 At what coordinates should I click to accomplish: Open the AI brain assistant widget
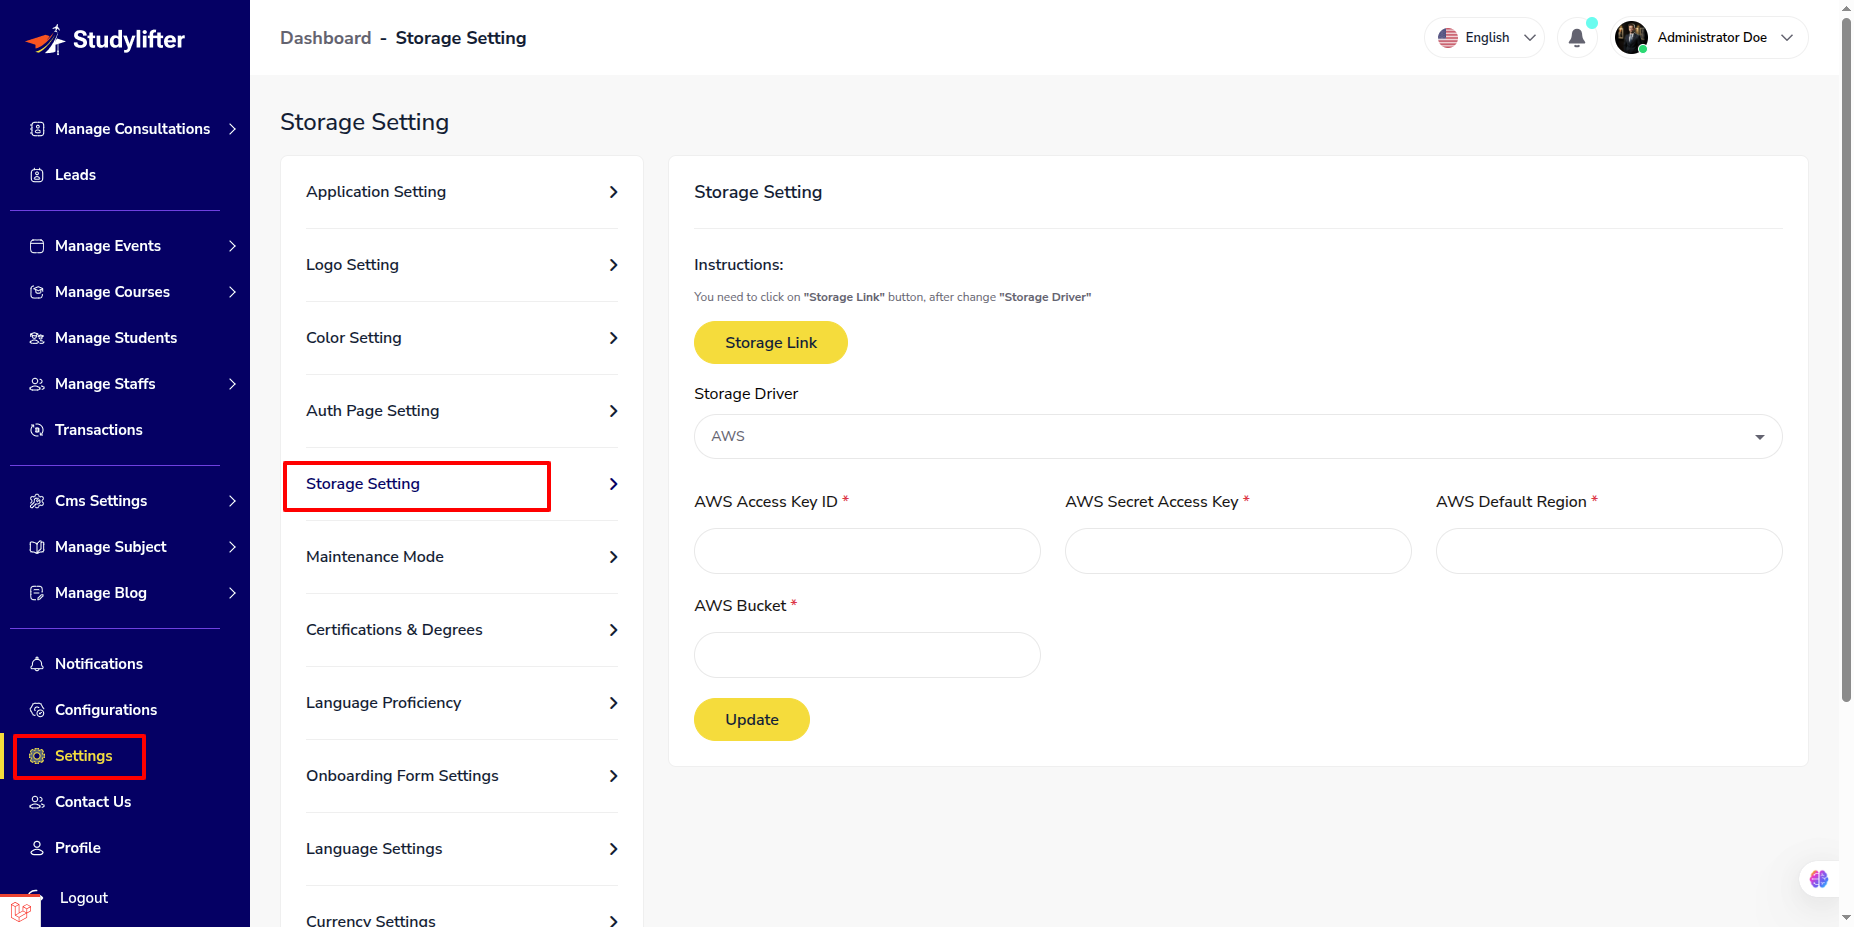[x=1819, y=879]
